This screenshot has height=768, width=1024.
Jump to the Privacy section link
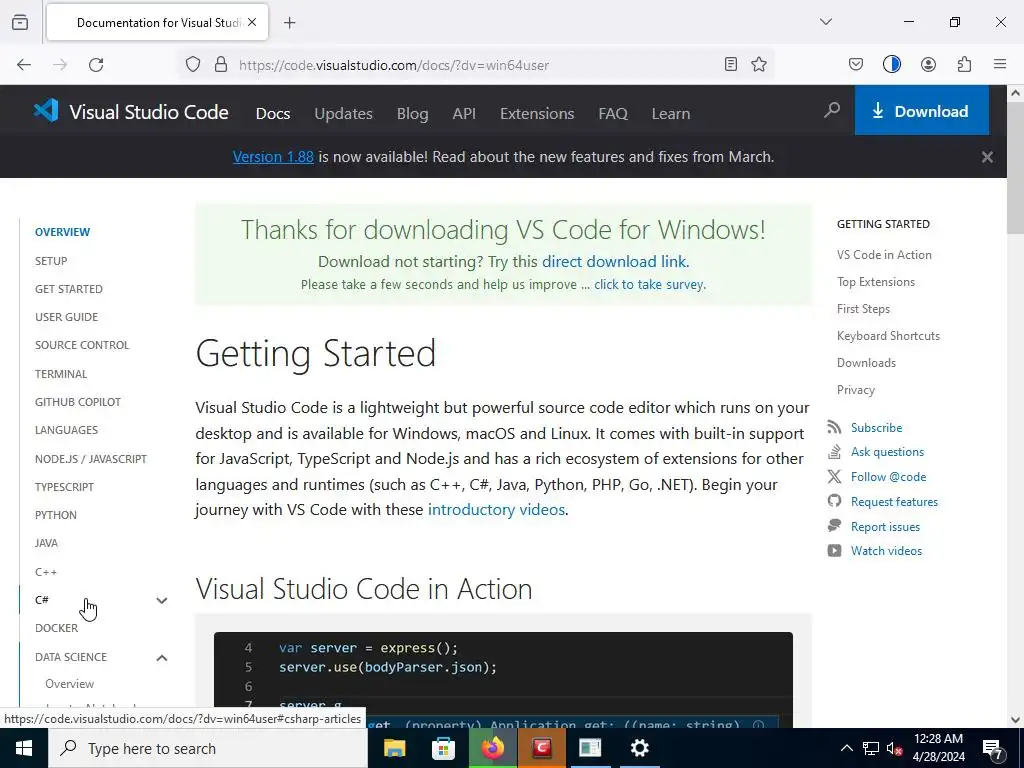856,390
